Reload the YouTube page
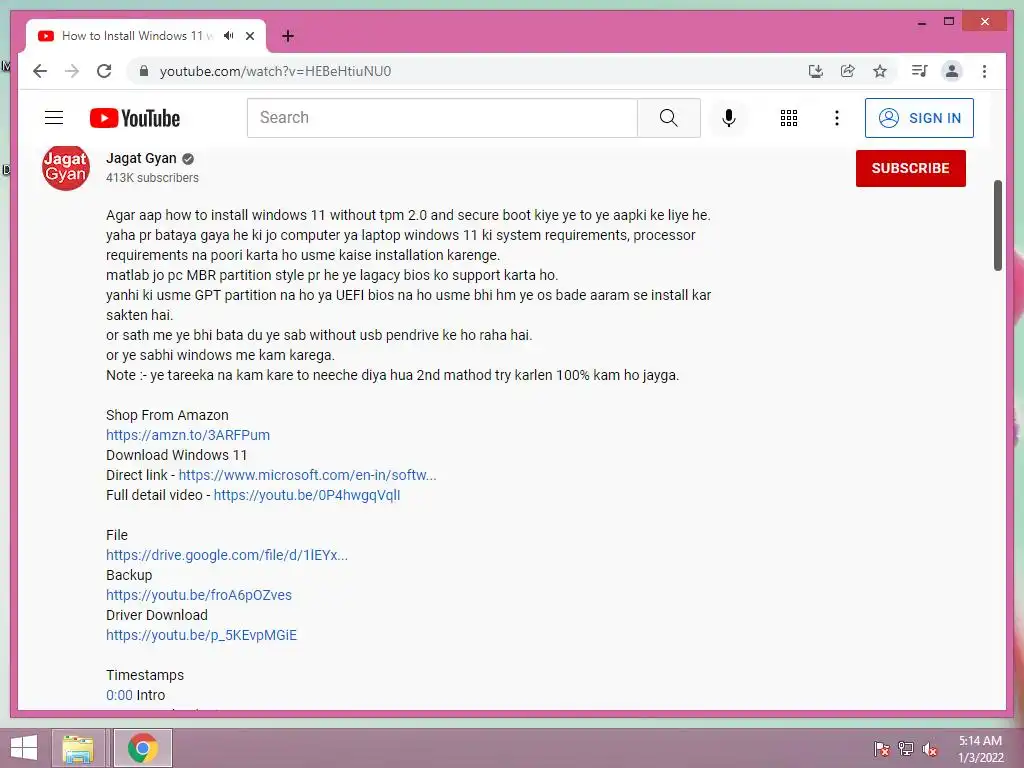 tap(104, 71)
